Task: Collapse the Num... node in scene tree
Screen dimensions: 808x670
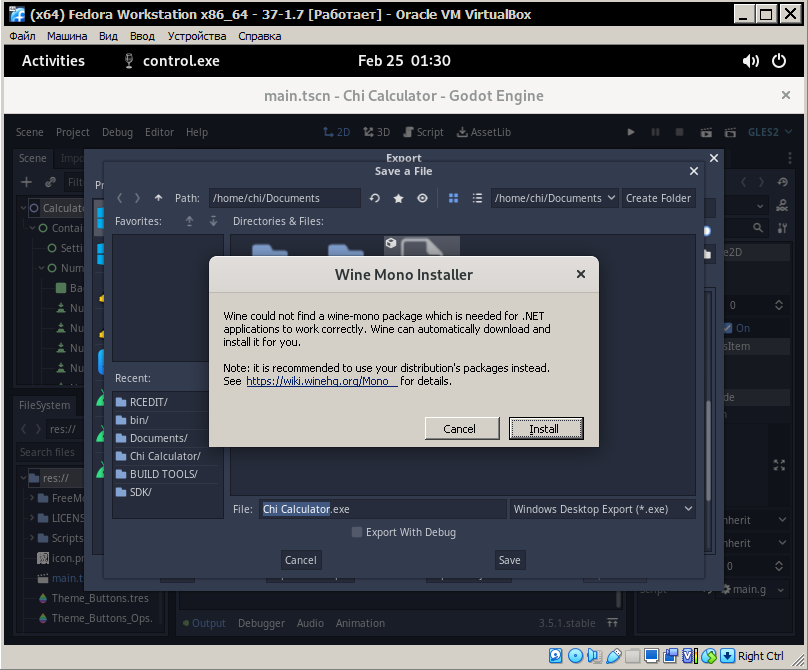Action: tap(42, 268)
